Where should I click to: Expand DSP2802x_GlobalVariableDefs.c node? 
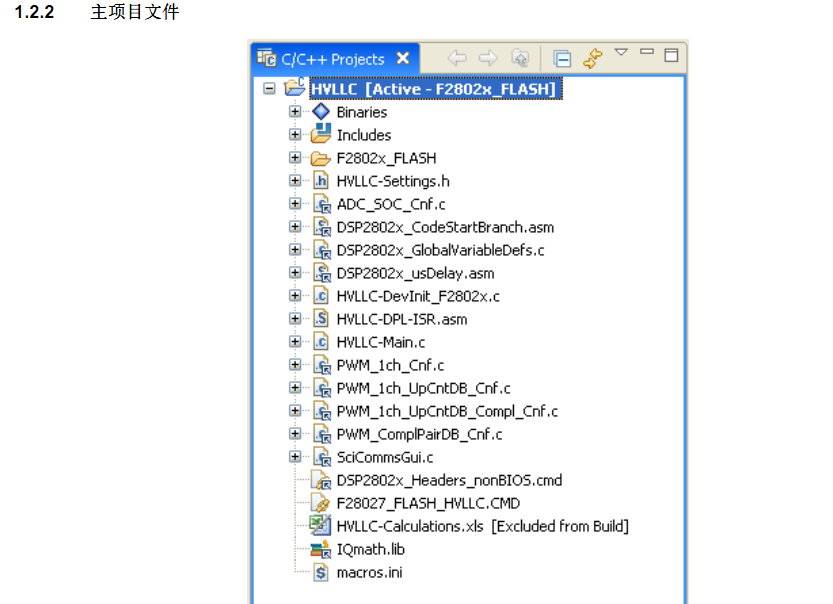(x=295, y=249)
